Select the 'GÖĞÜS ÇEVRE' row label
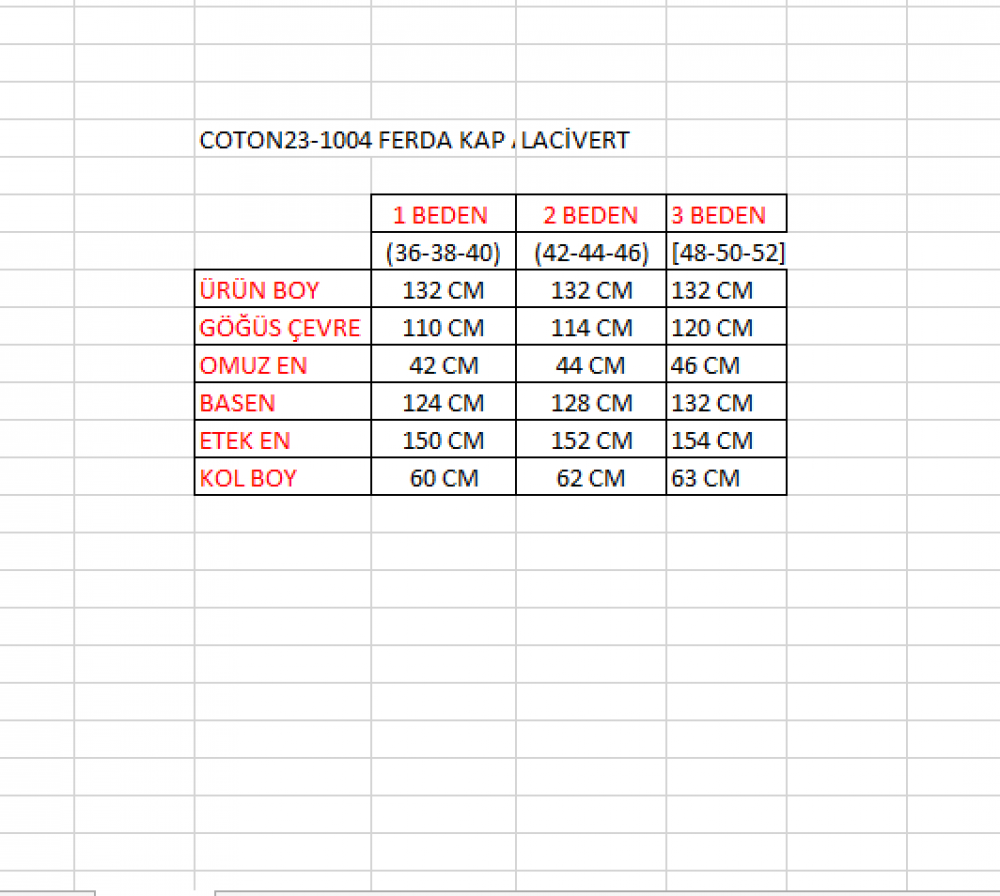Viewport: 1000px width, 896px height. pyautogui.click(x=283, y=327)
